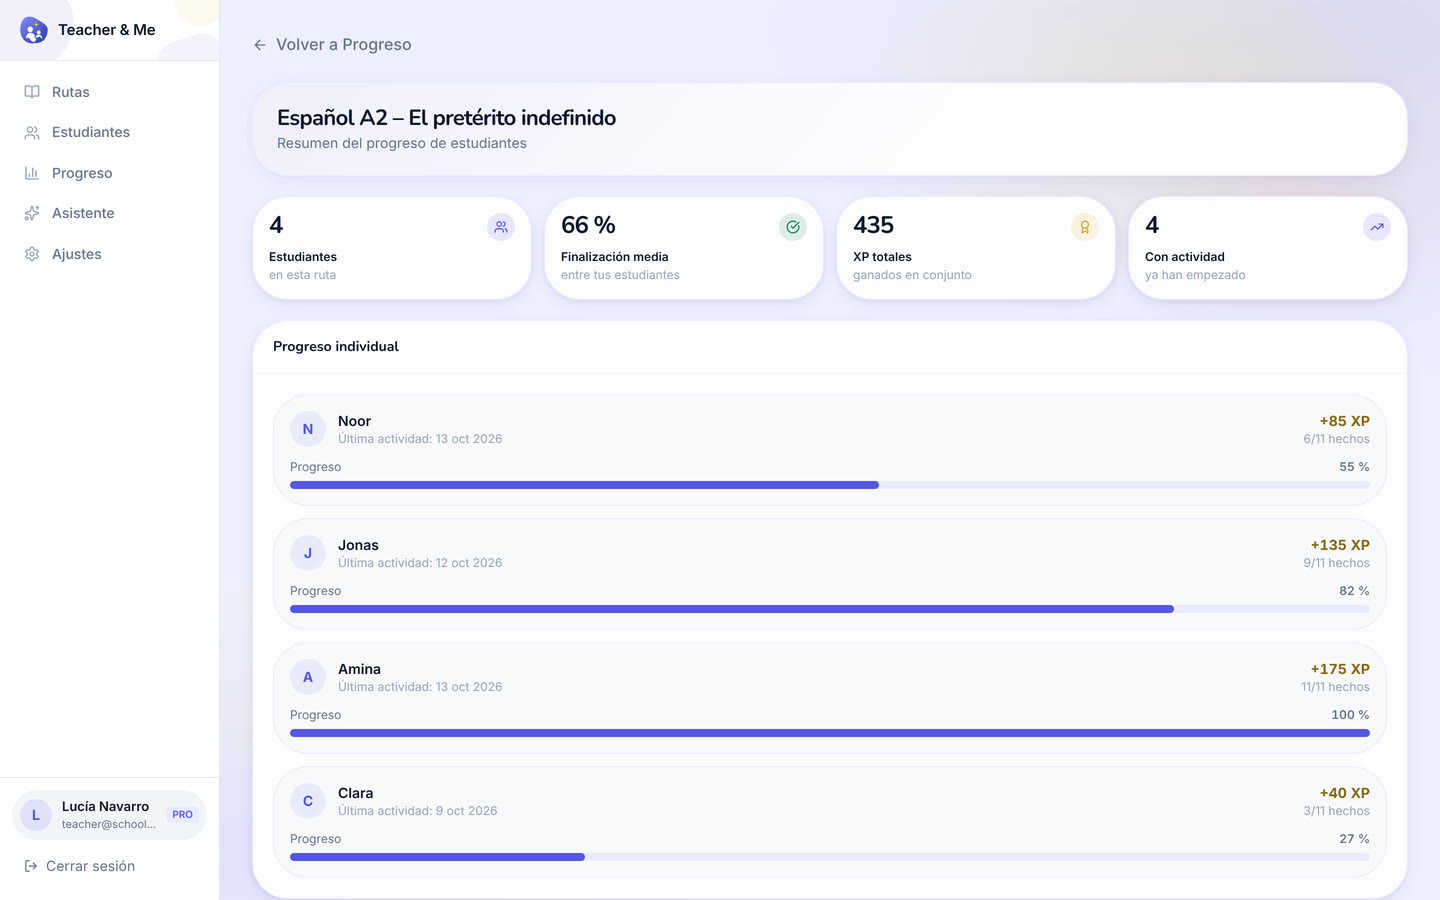
Task: Click the award icon on XP totales card
Action: 1085,227
